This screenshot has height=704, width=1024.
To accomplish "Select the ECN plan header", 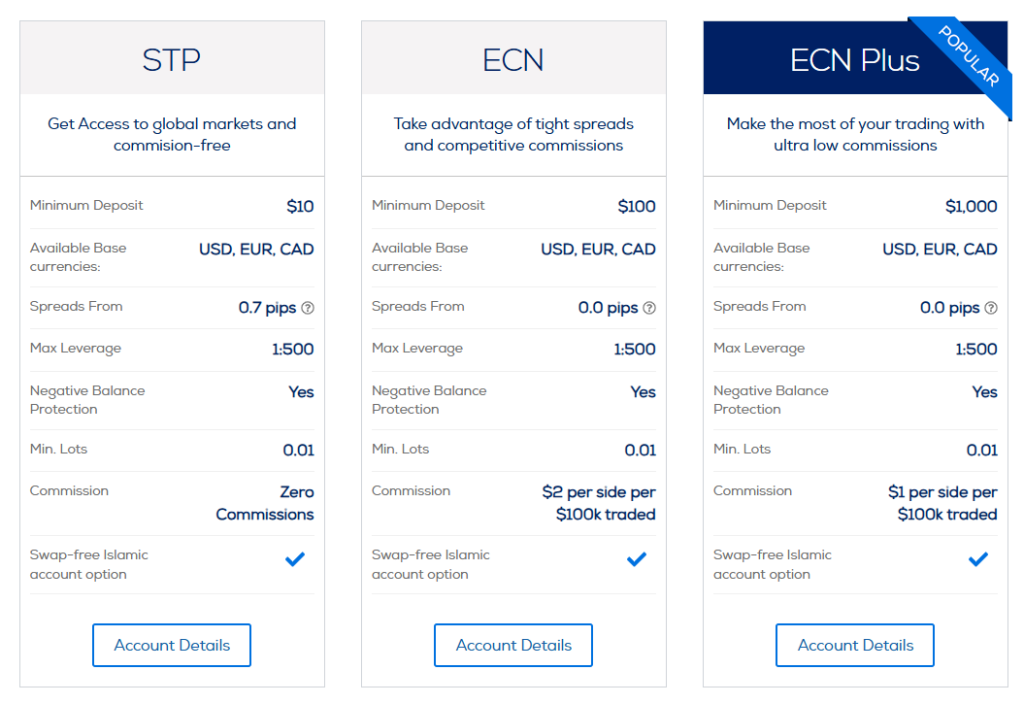I will point(513,60).
